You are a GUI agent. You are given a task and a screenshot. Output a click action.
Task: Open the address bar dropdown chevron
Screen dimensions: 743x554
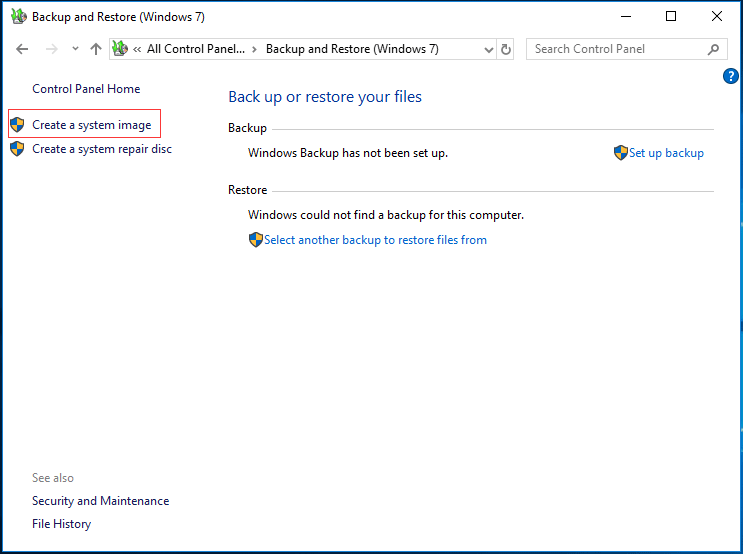coord(489,49)
